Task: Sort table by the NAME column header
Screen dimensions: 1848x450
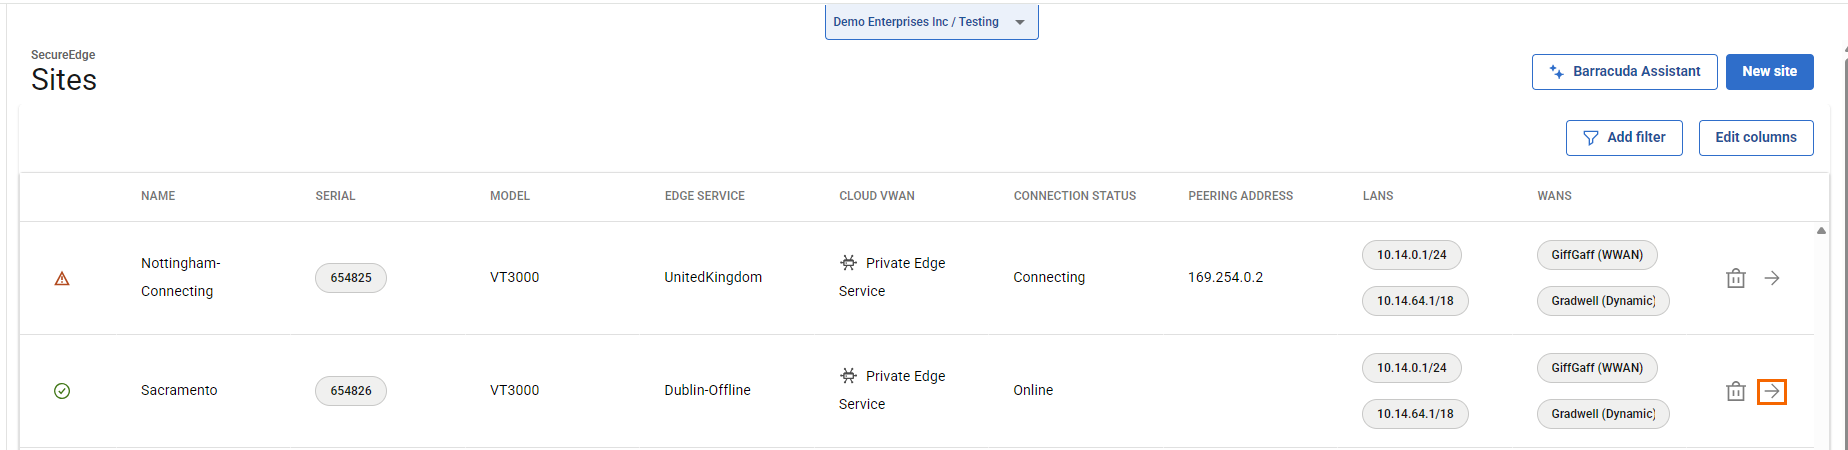Action: point(158,196)
